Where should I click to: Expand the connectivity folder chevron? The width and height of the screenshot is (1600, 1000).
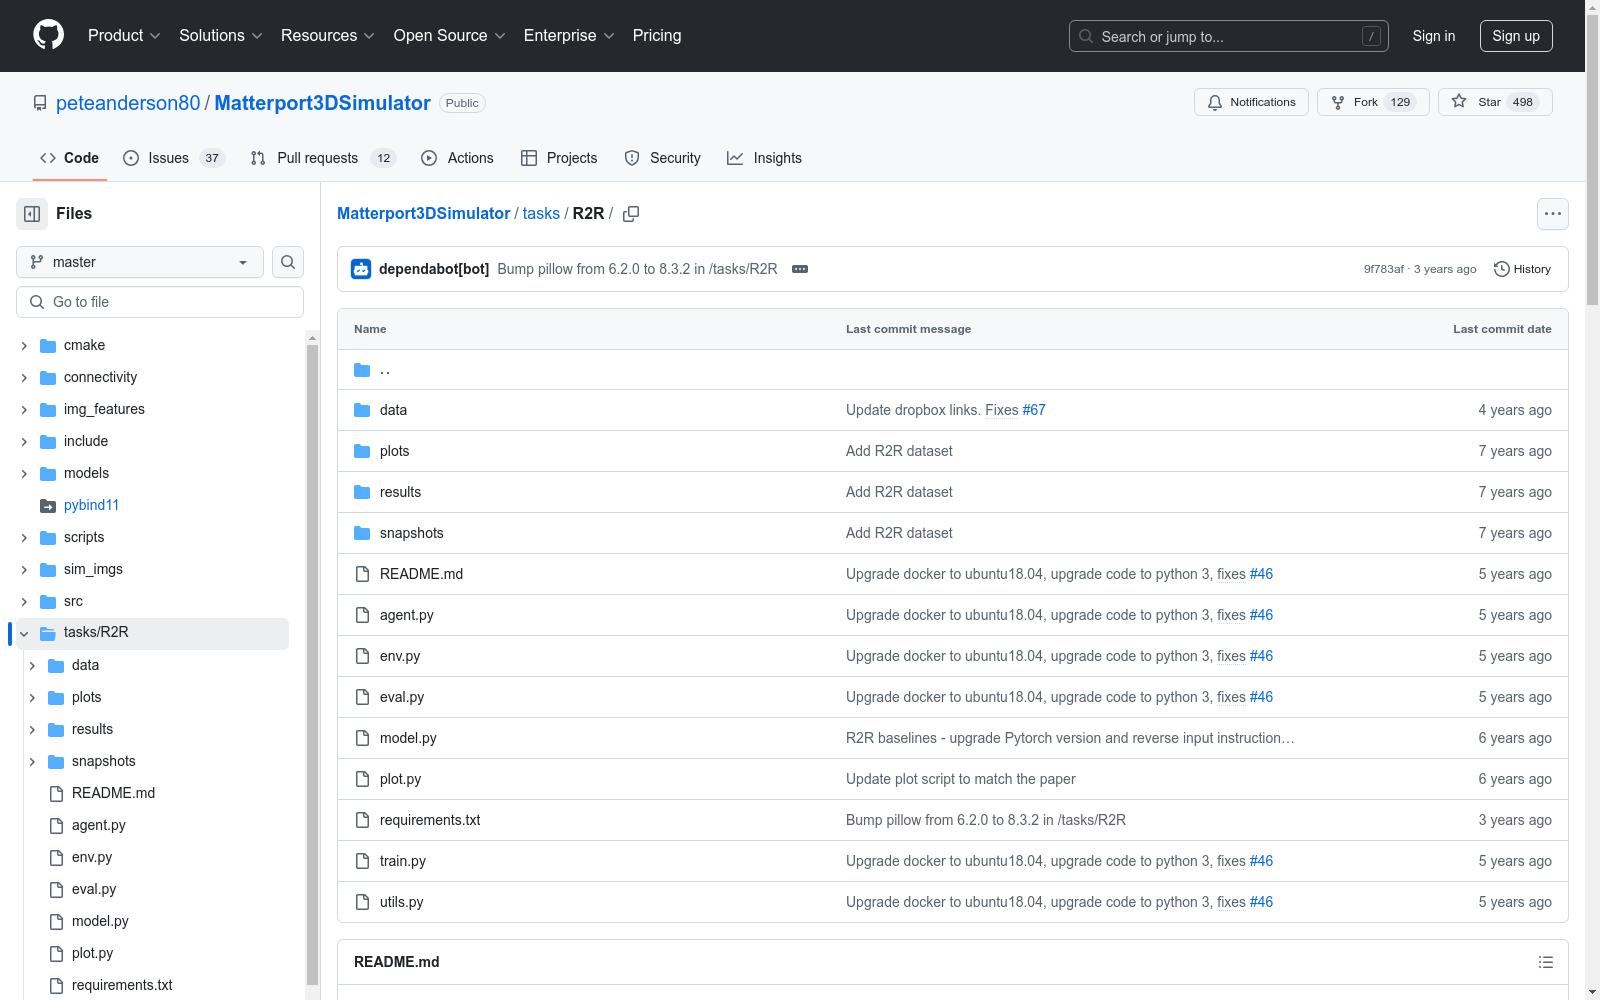pyautogui.click(x=24, y=378)
